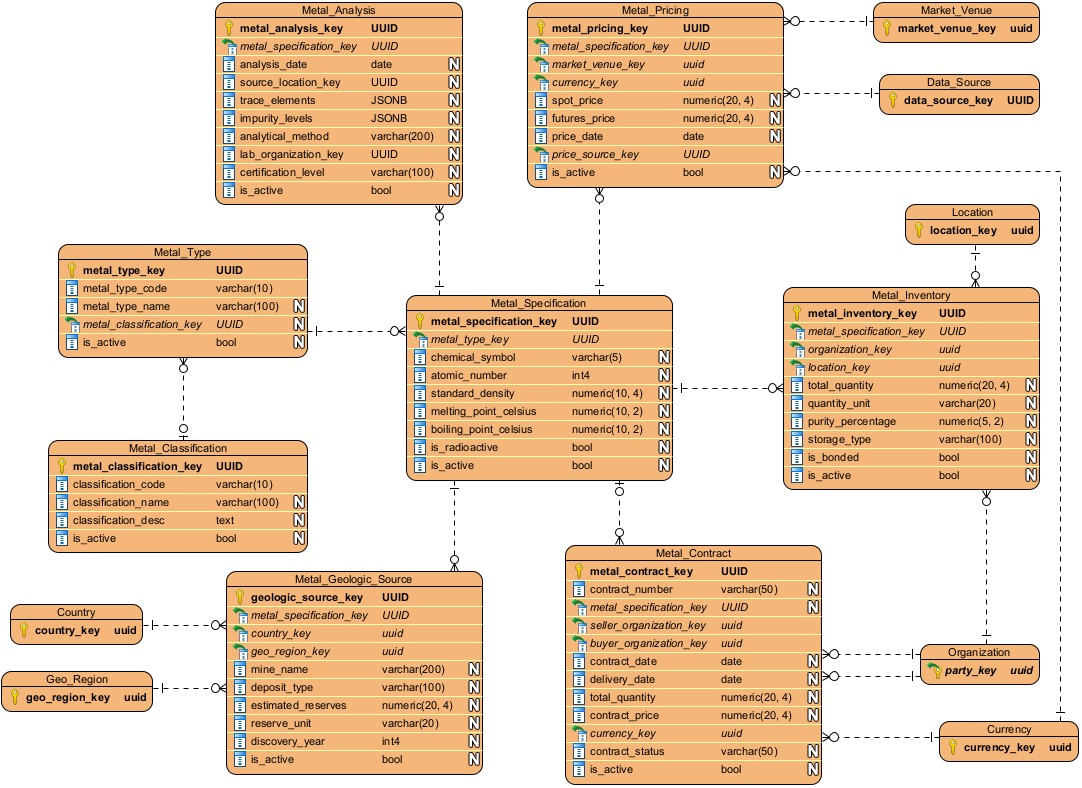Click the key icon next to party_key

(933, 670)
